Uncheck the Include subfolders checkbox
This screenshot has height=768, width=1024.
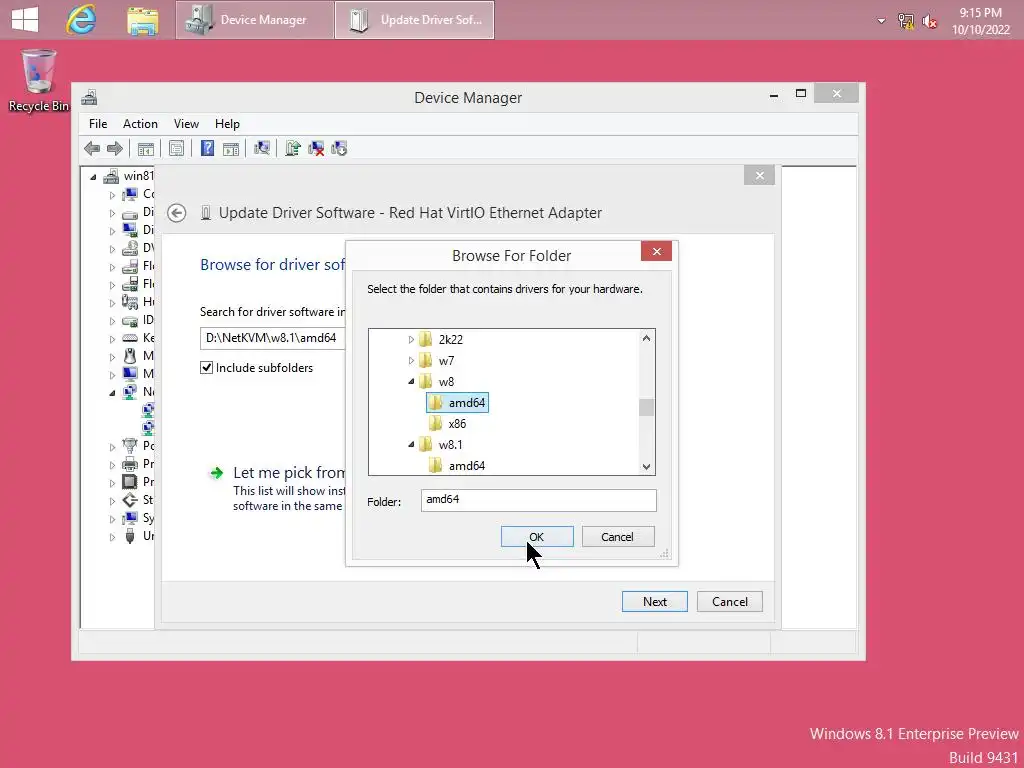206,368
